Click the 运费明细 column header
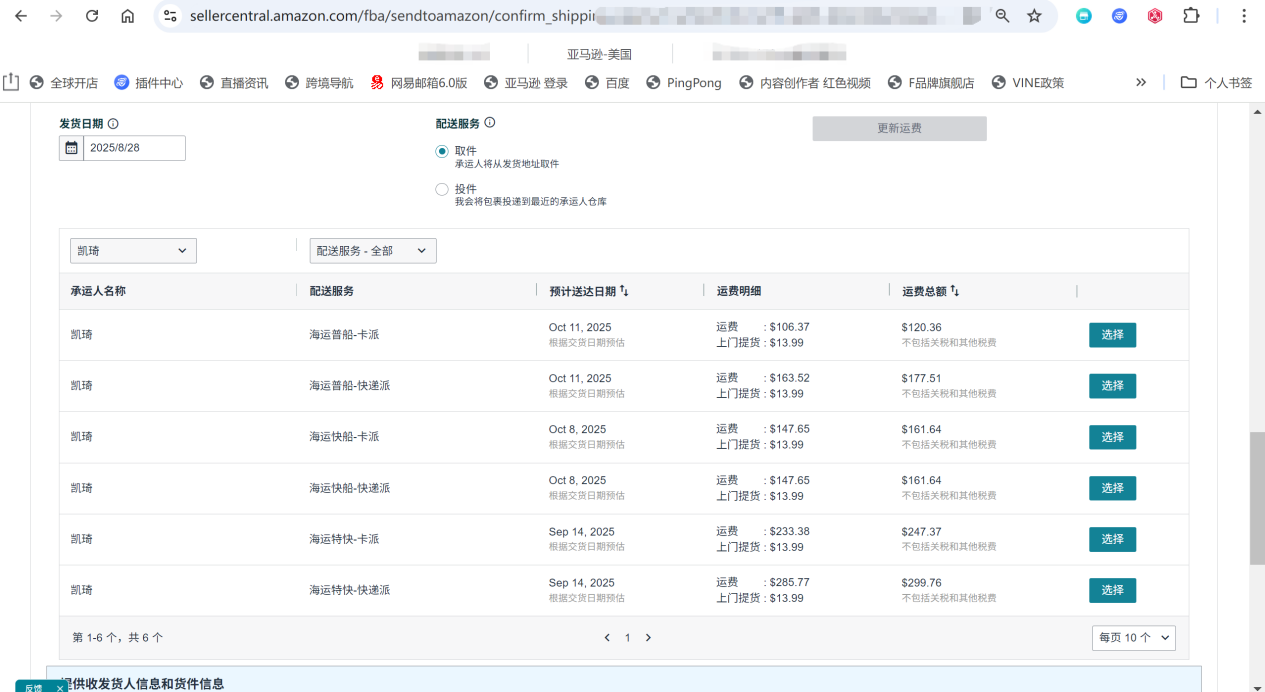This screenshot has width=1265, height=692. [x=739, y=291]
